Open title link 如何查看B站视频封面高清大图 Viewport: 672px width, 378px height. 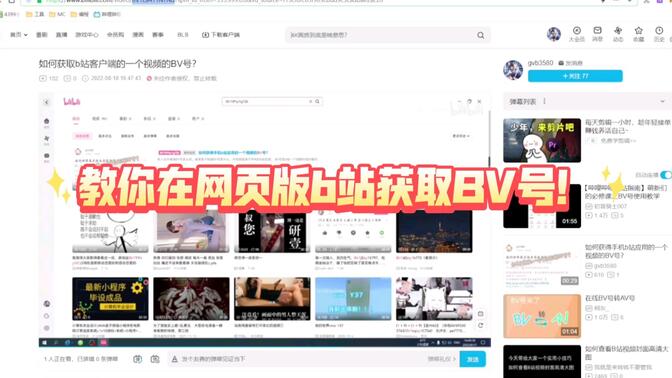(627, 353)
